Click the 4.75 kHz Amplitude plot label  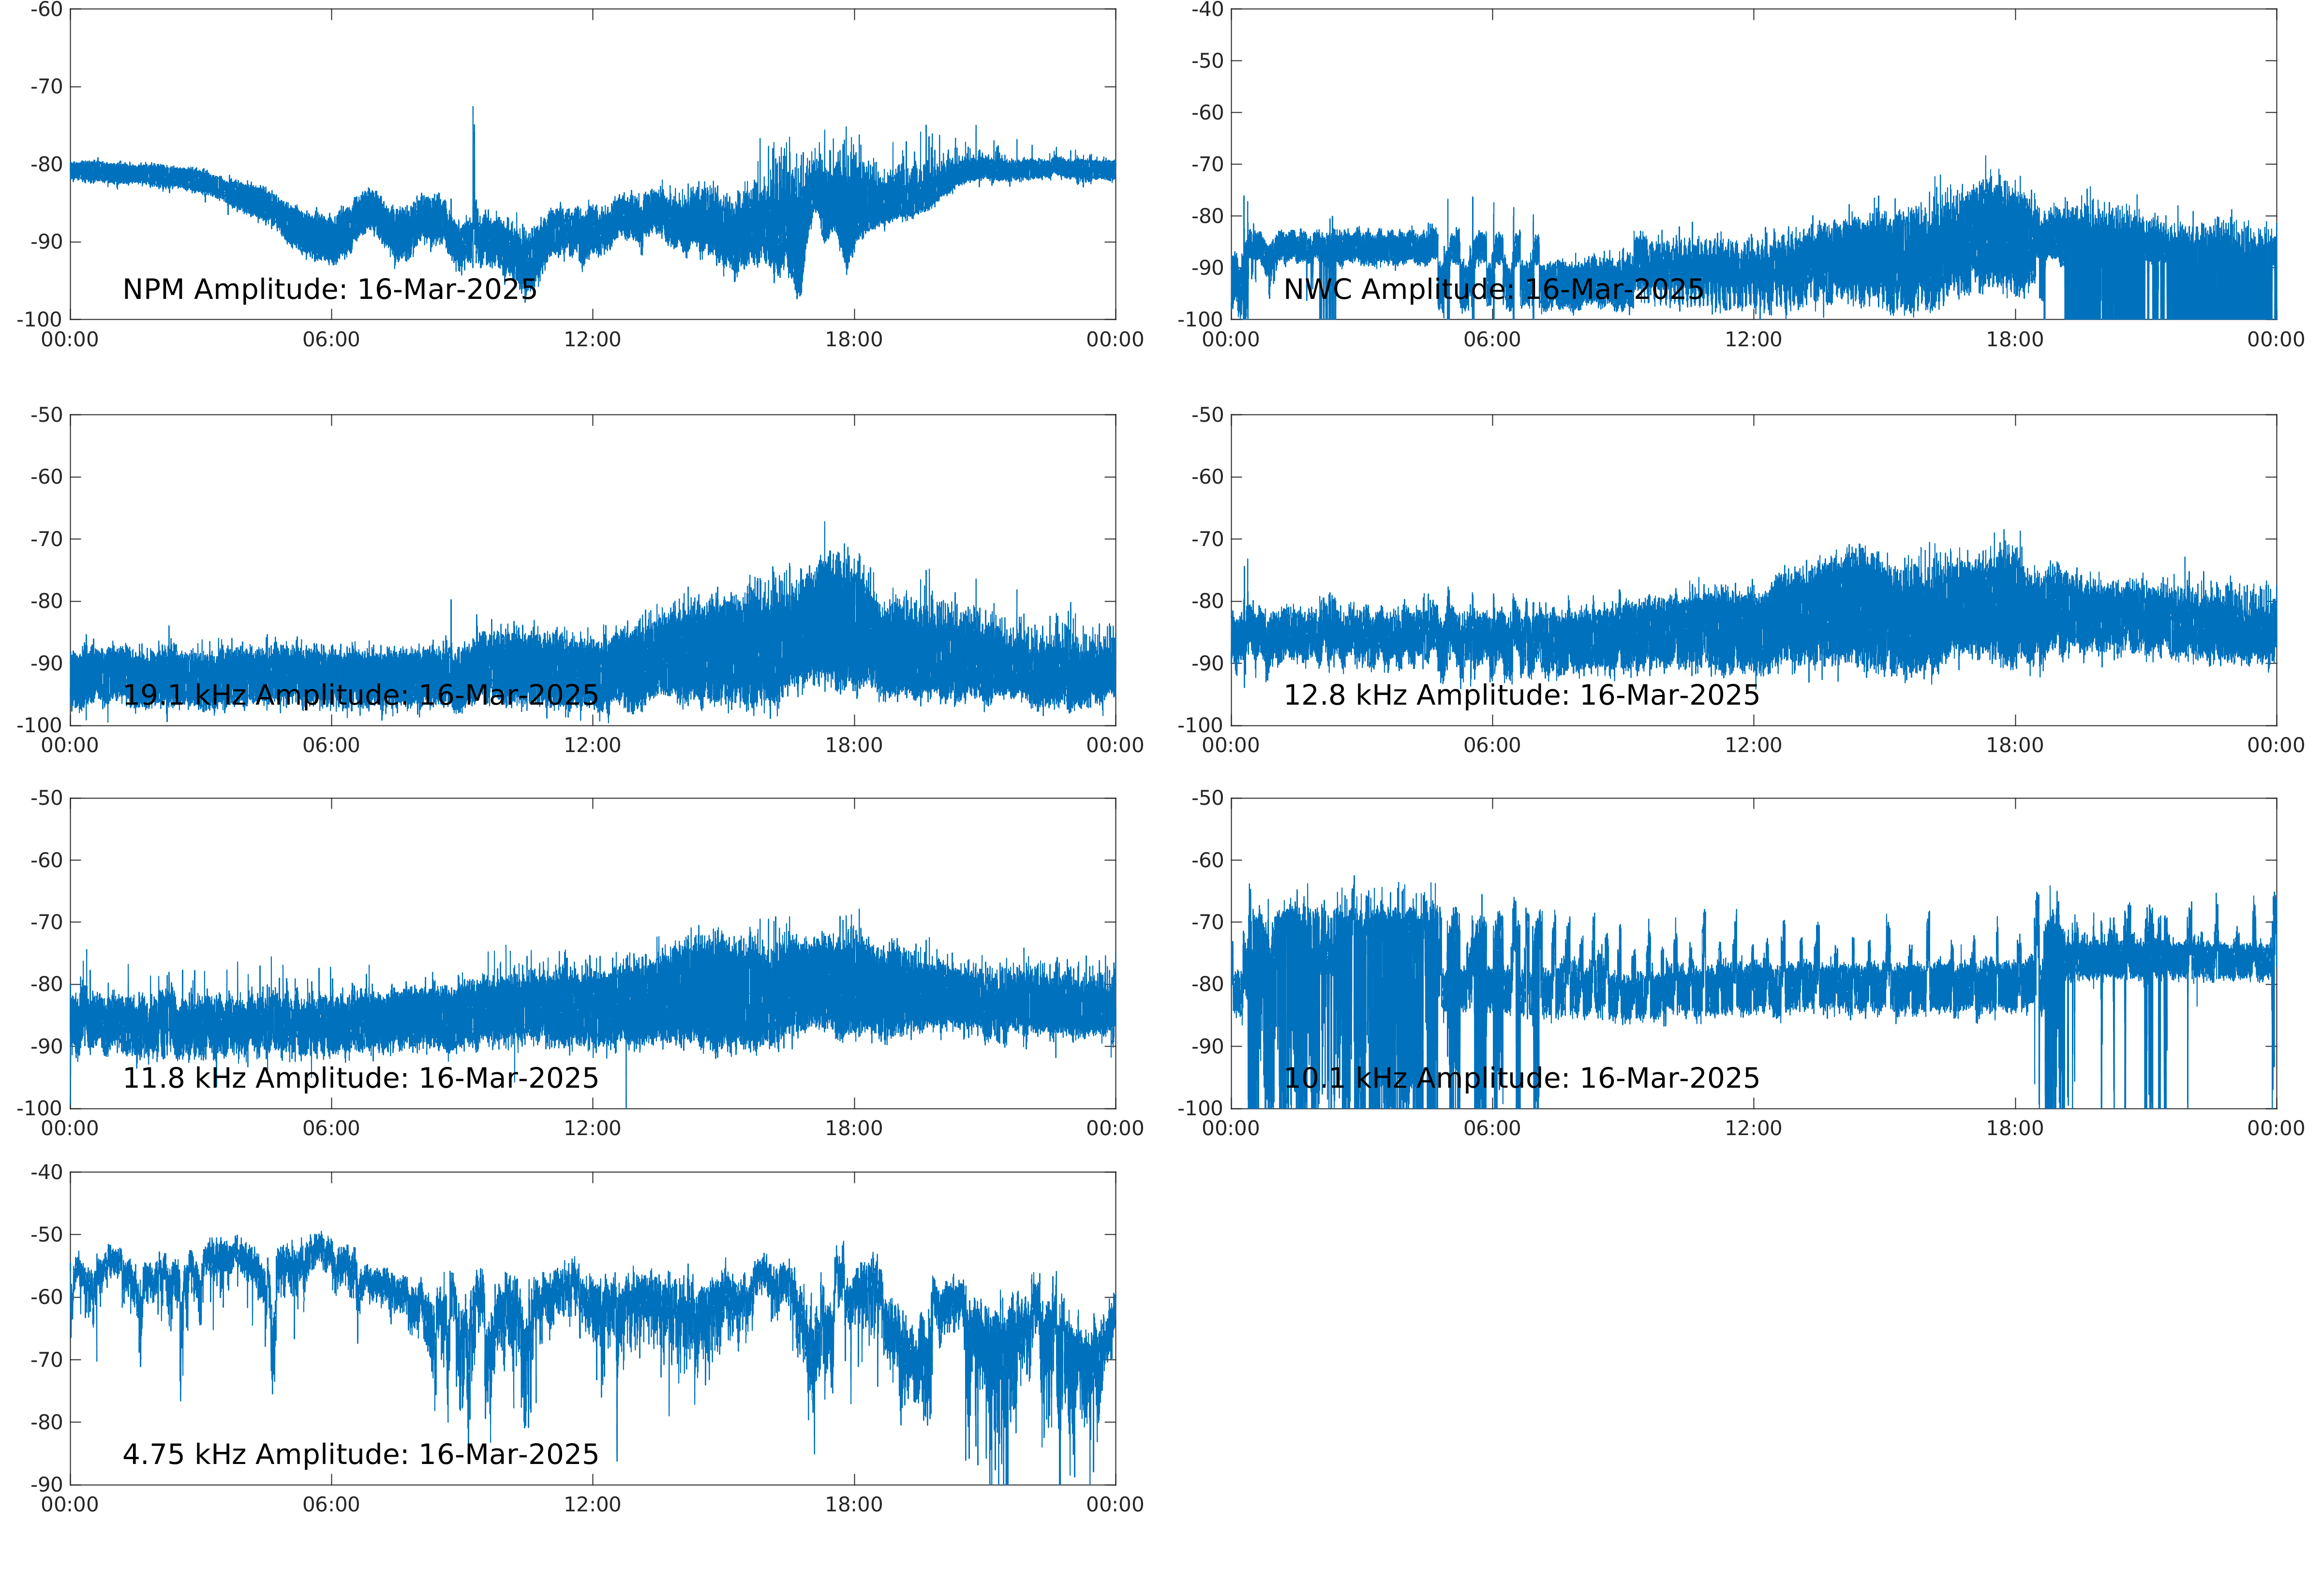click(x=361, y=1454)
